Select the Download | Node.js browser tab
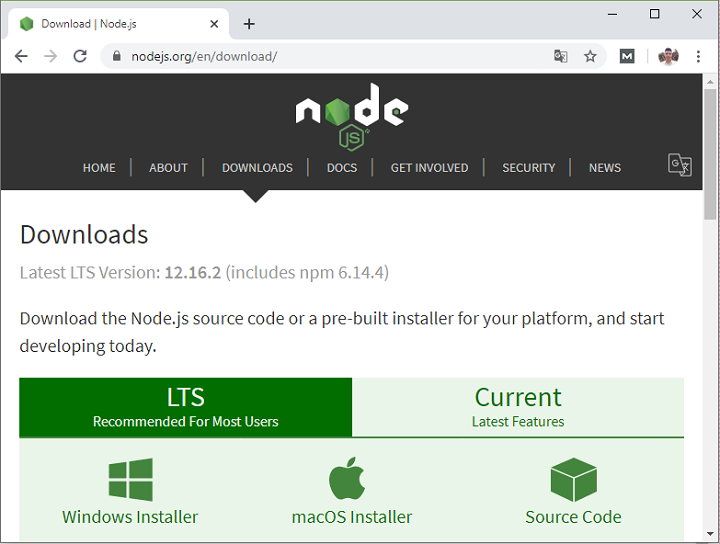The width and height of the screenshot is (720, 544). 118,23
